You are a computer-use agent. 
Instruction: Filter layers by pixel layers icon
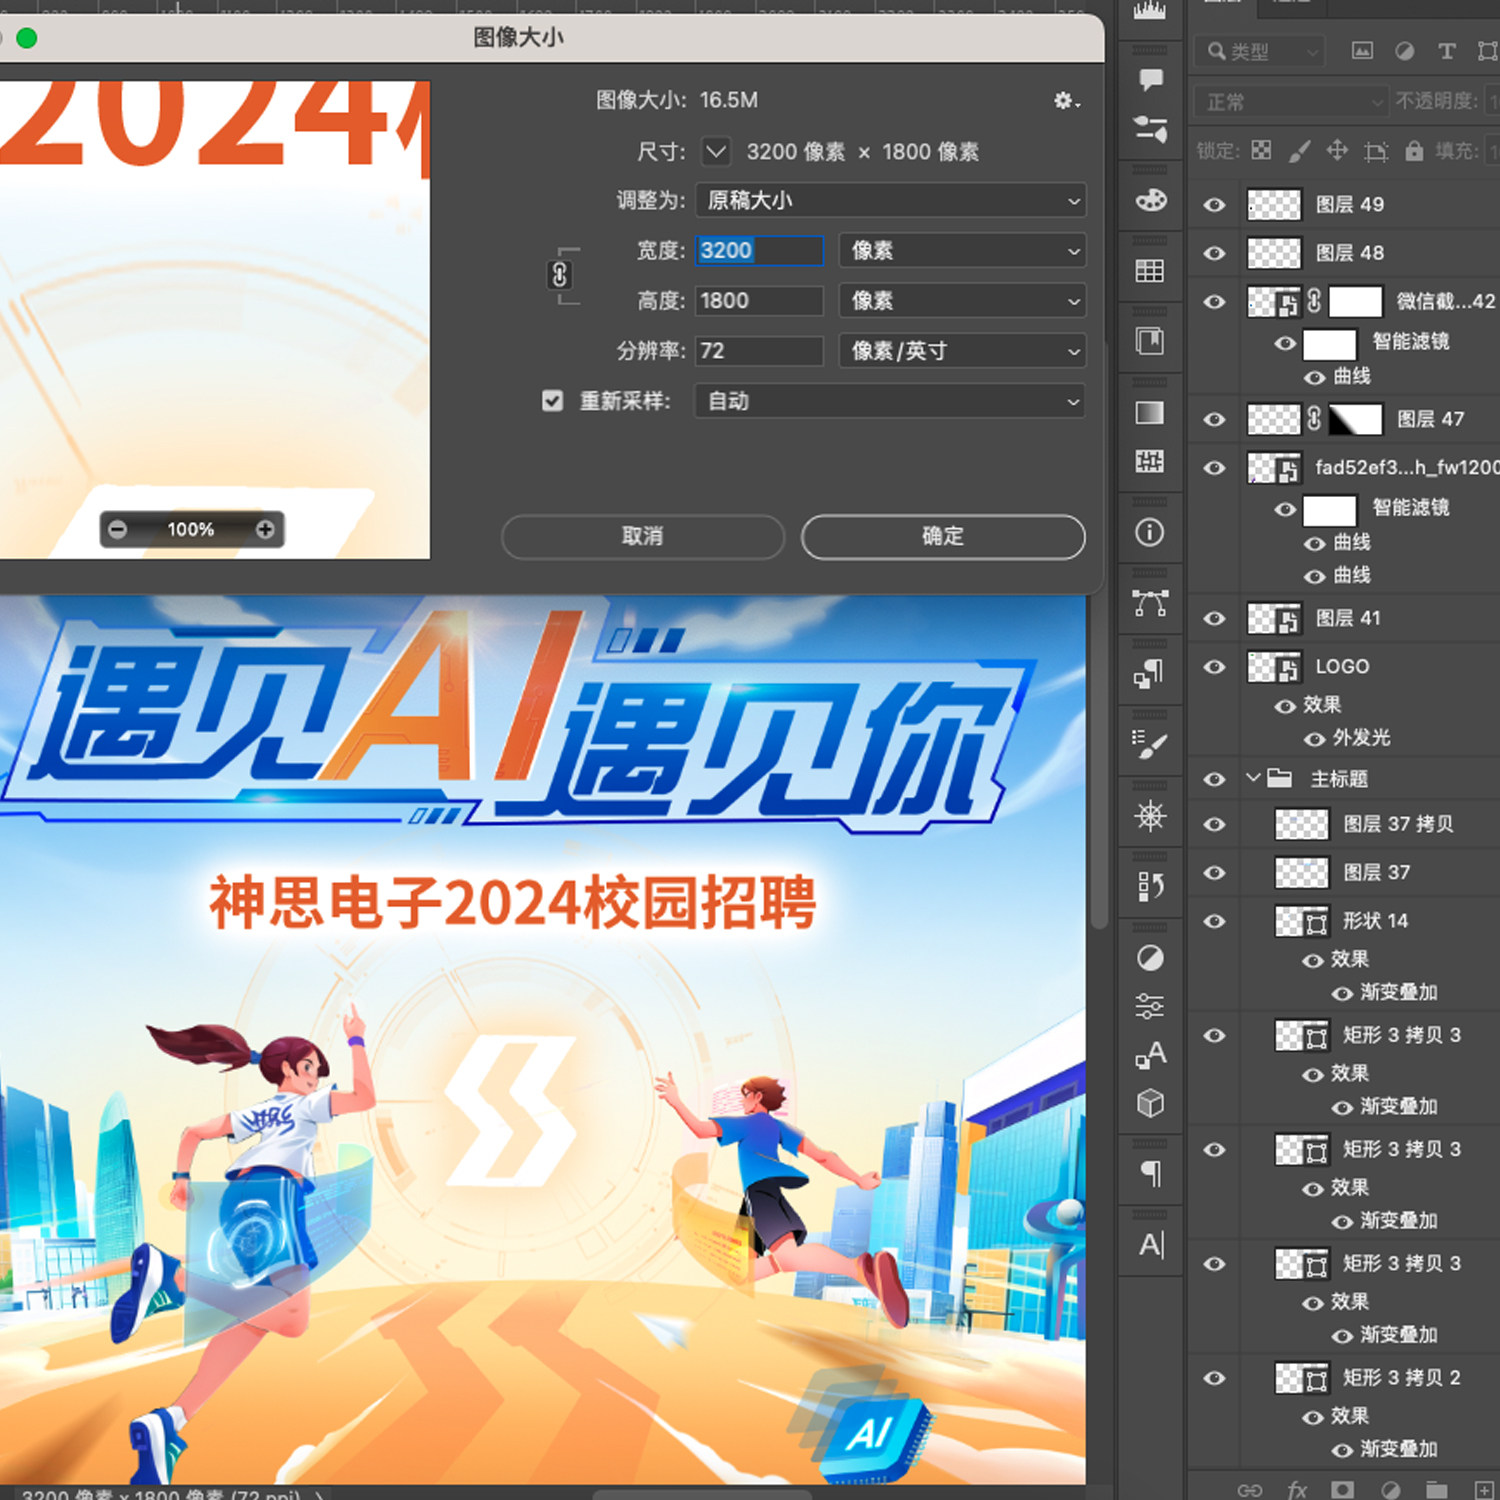point(1362,51)
